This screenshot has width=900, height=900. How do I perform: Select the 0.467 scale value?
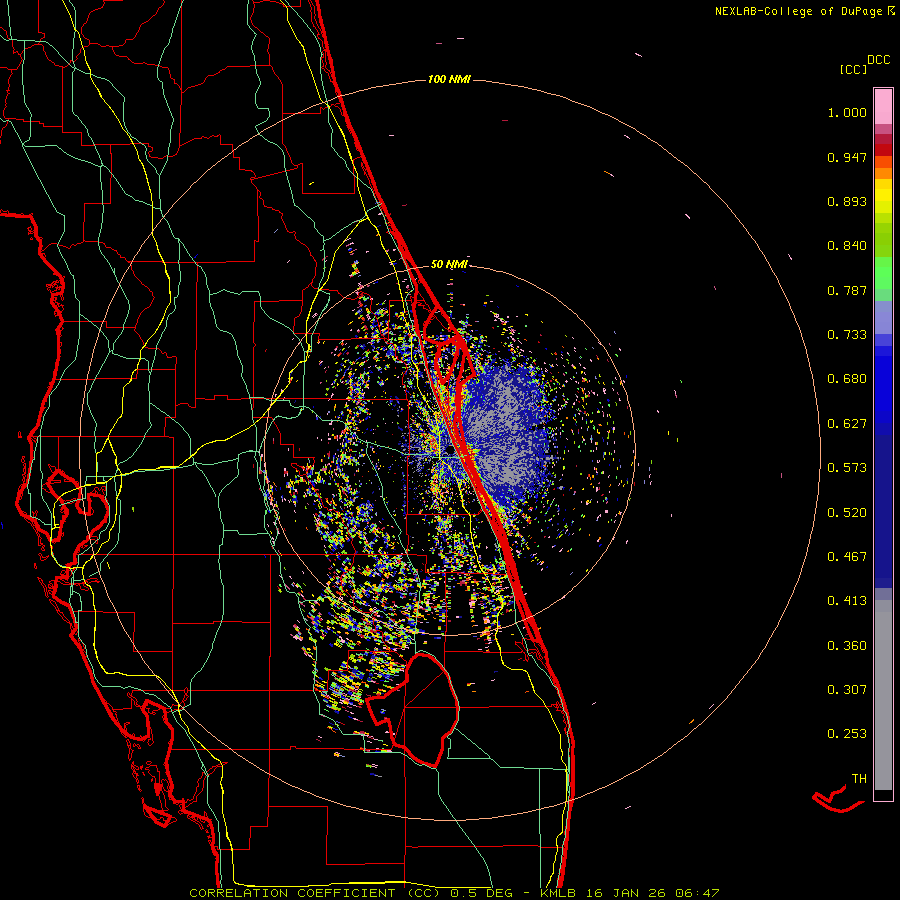[x=847, y=557]
